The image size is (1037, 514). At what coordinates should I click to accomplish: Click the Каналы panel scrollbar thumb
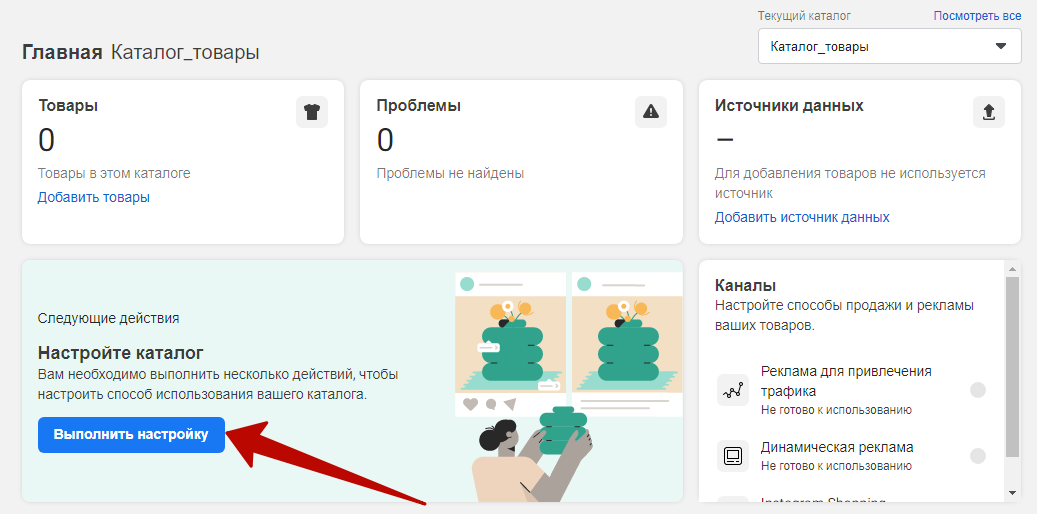(x=1012, y=365)
